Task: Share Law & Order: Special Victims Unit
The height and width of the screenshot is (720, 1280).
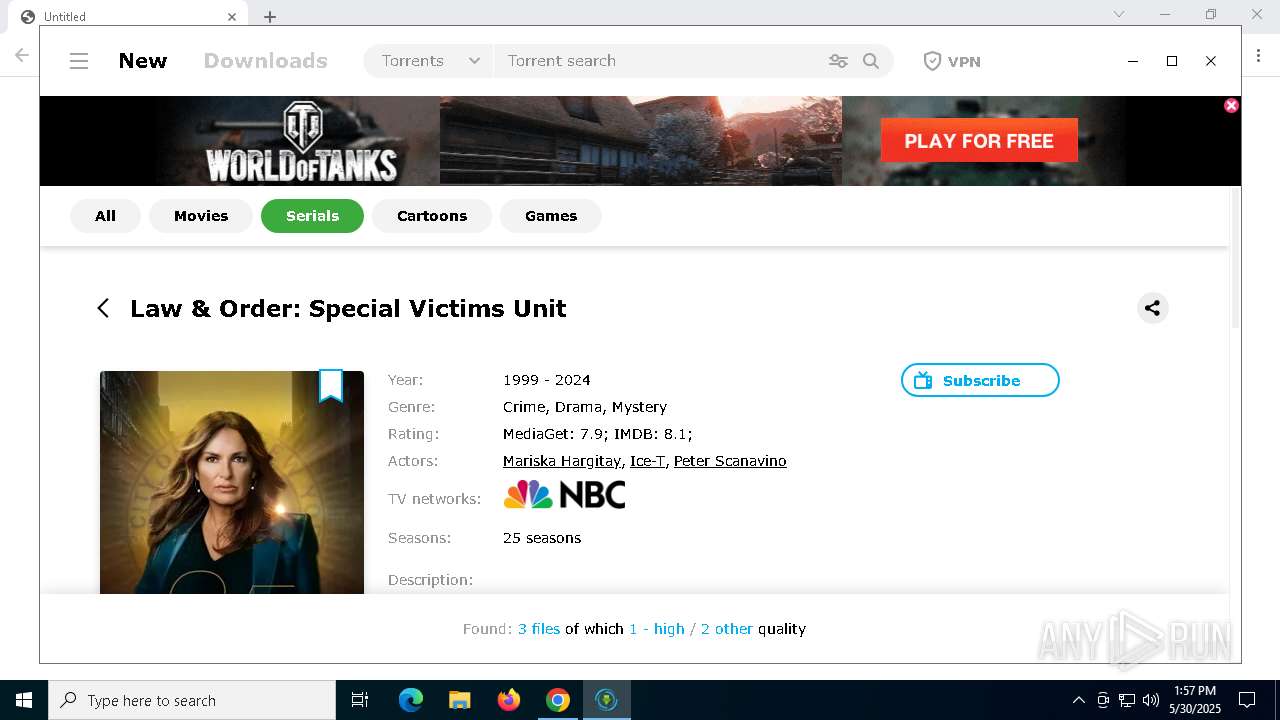Action: pos(1153,308)
